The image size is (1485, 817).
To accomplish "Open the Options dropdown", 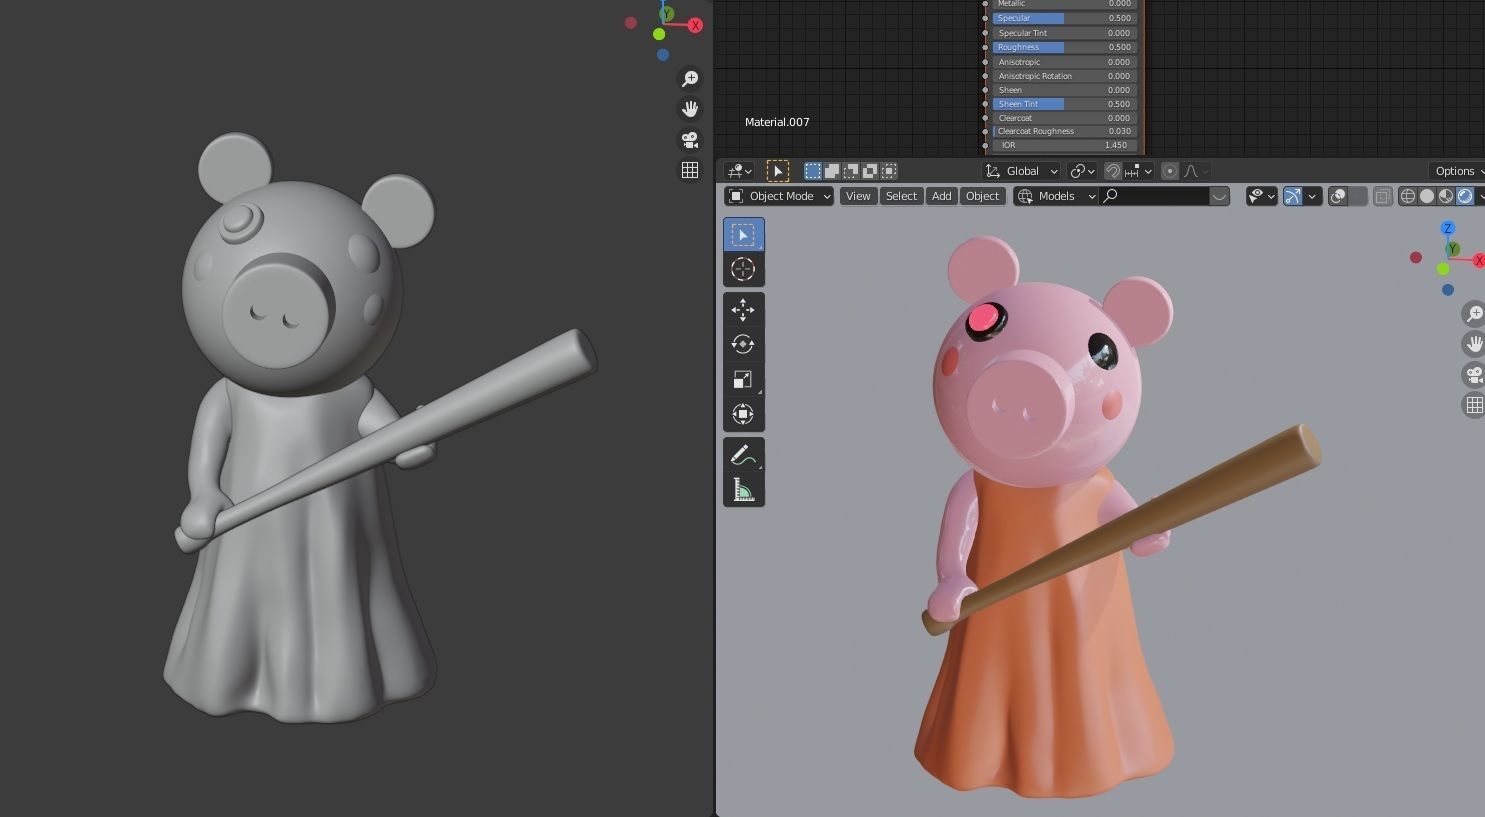I will [x=1458, y=171].
